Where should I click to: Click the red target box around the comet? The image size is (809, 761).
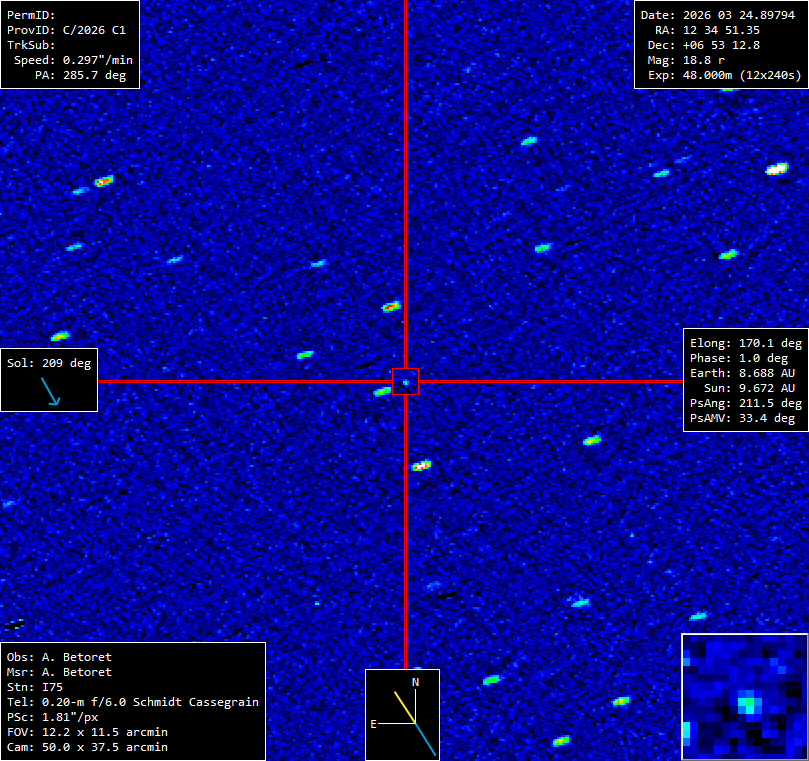pos(405,381)
